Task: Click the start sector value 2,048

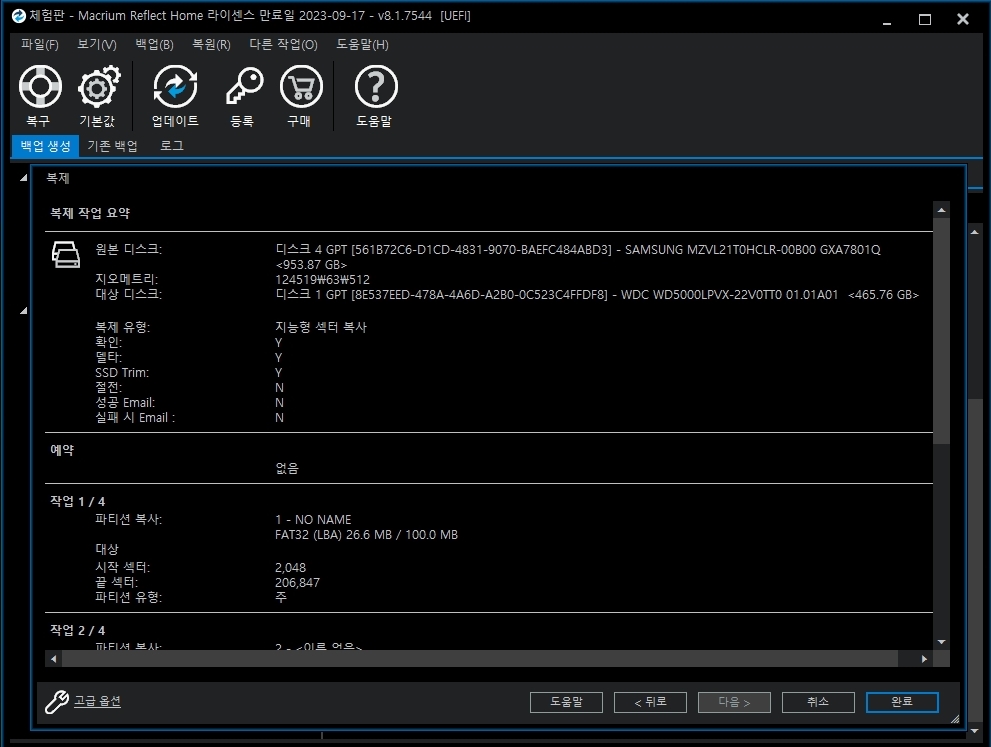Action: (x=290, y=568)
